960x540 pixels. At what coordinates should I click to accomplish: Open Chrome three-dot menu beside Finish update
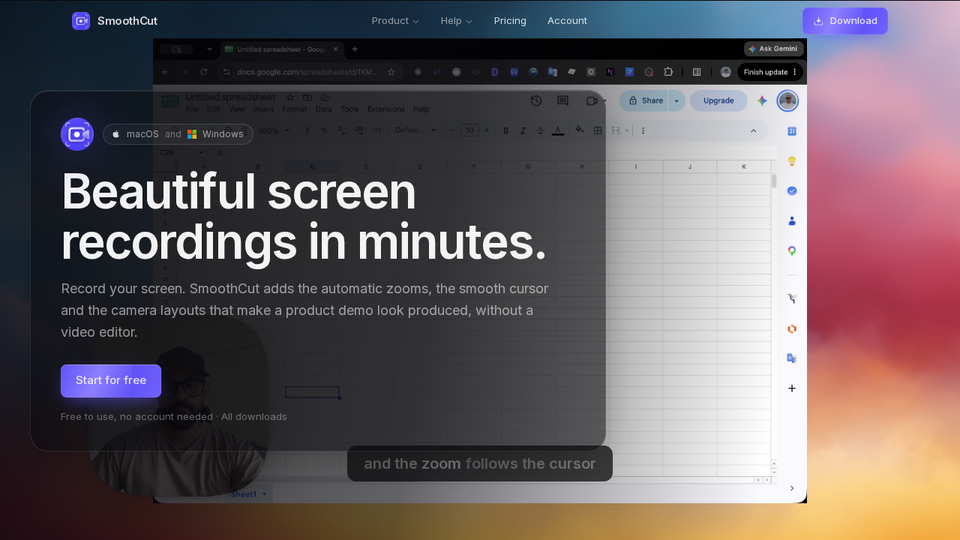(795, 72)
